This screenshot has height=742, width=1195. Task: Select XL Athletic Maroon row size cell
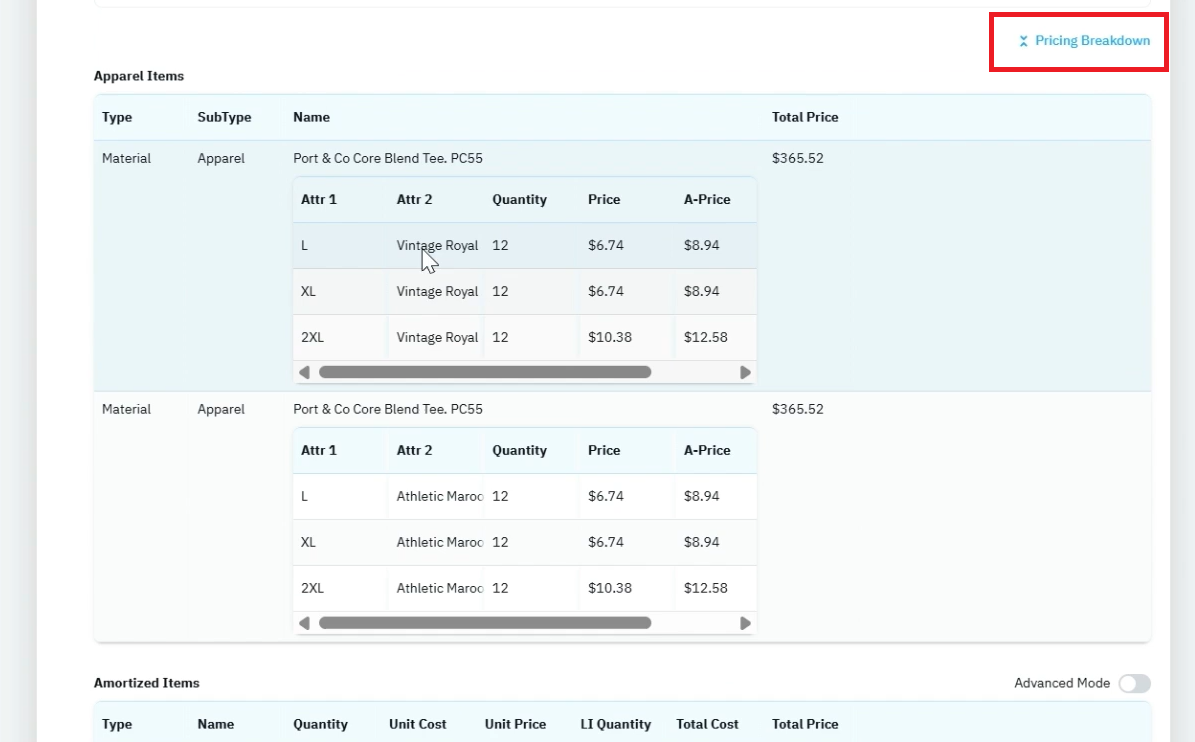pyautogui.click(x=308, y=542)
